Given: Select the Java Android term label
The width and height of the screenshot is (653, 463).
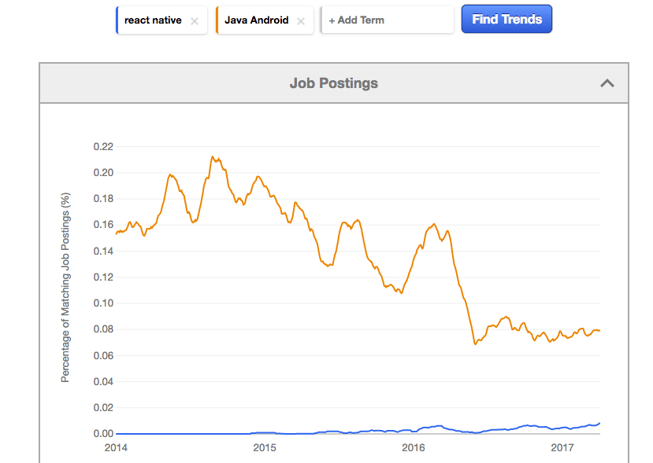Looking at the screenshot, I should coord(257,20).
